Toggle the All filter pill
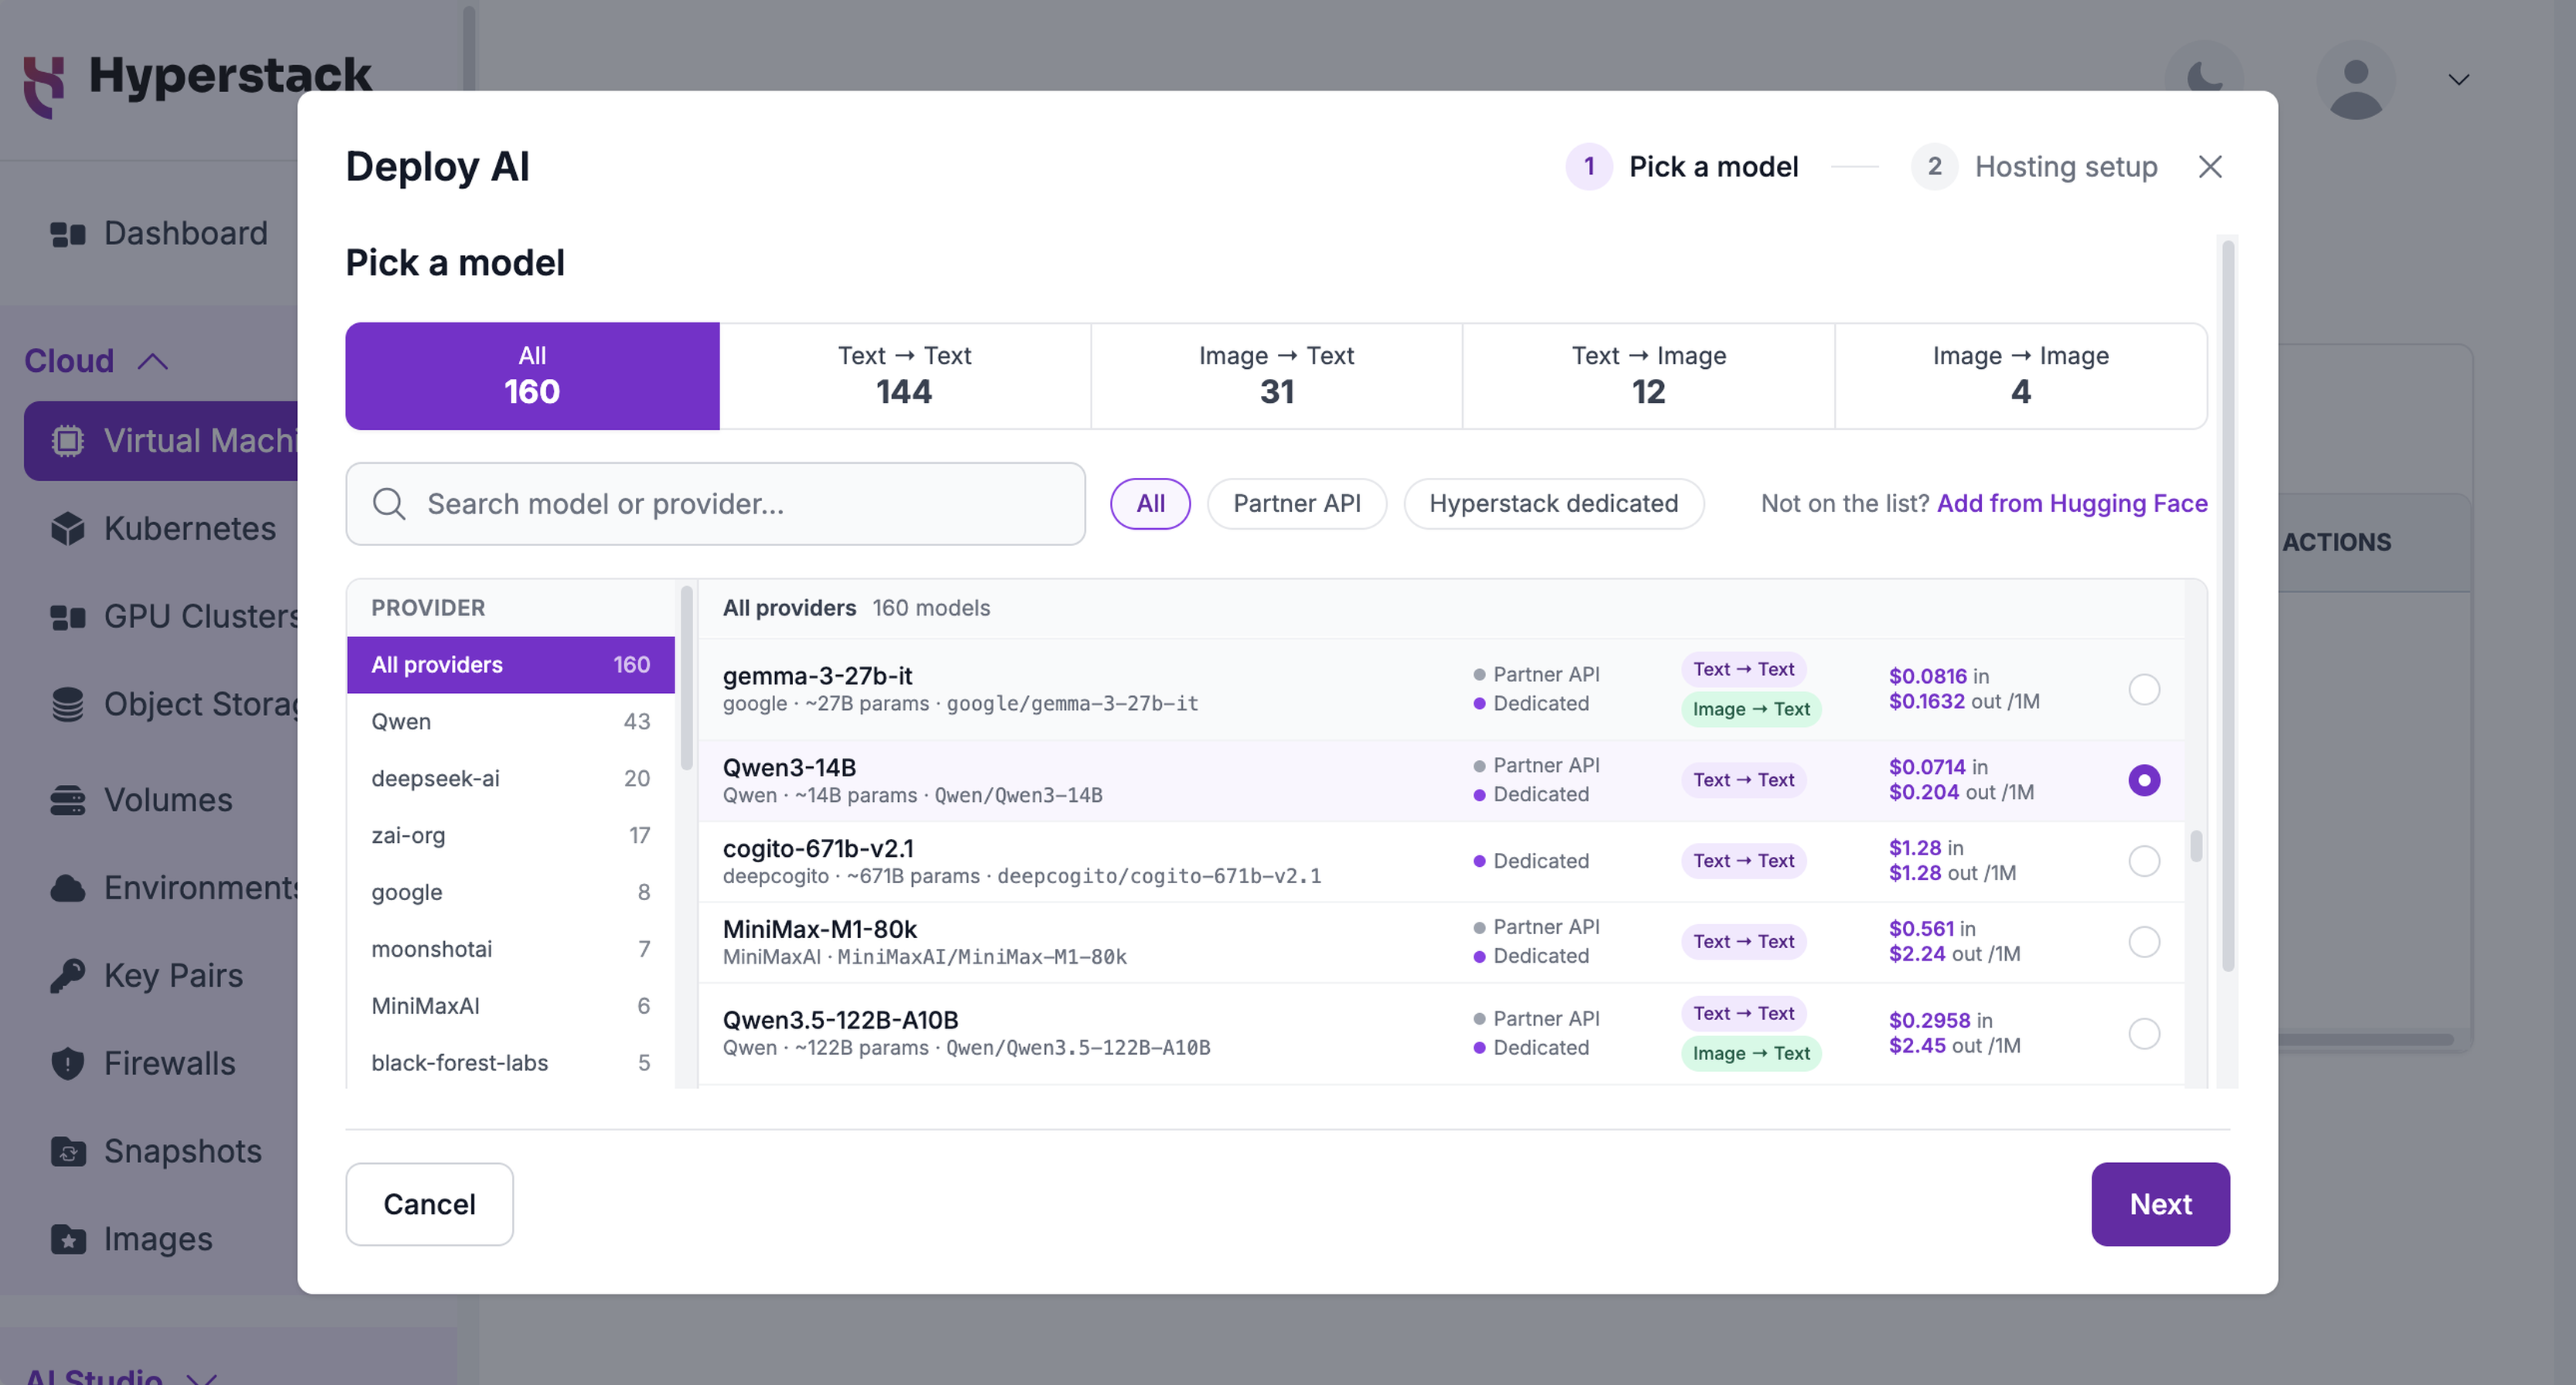Viewport: 2576px width, 1385px height. [1150, 504]
